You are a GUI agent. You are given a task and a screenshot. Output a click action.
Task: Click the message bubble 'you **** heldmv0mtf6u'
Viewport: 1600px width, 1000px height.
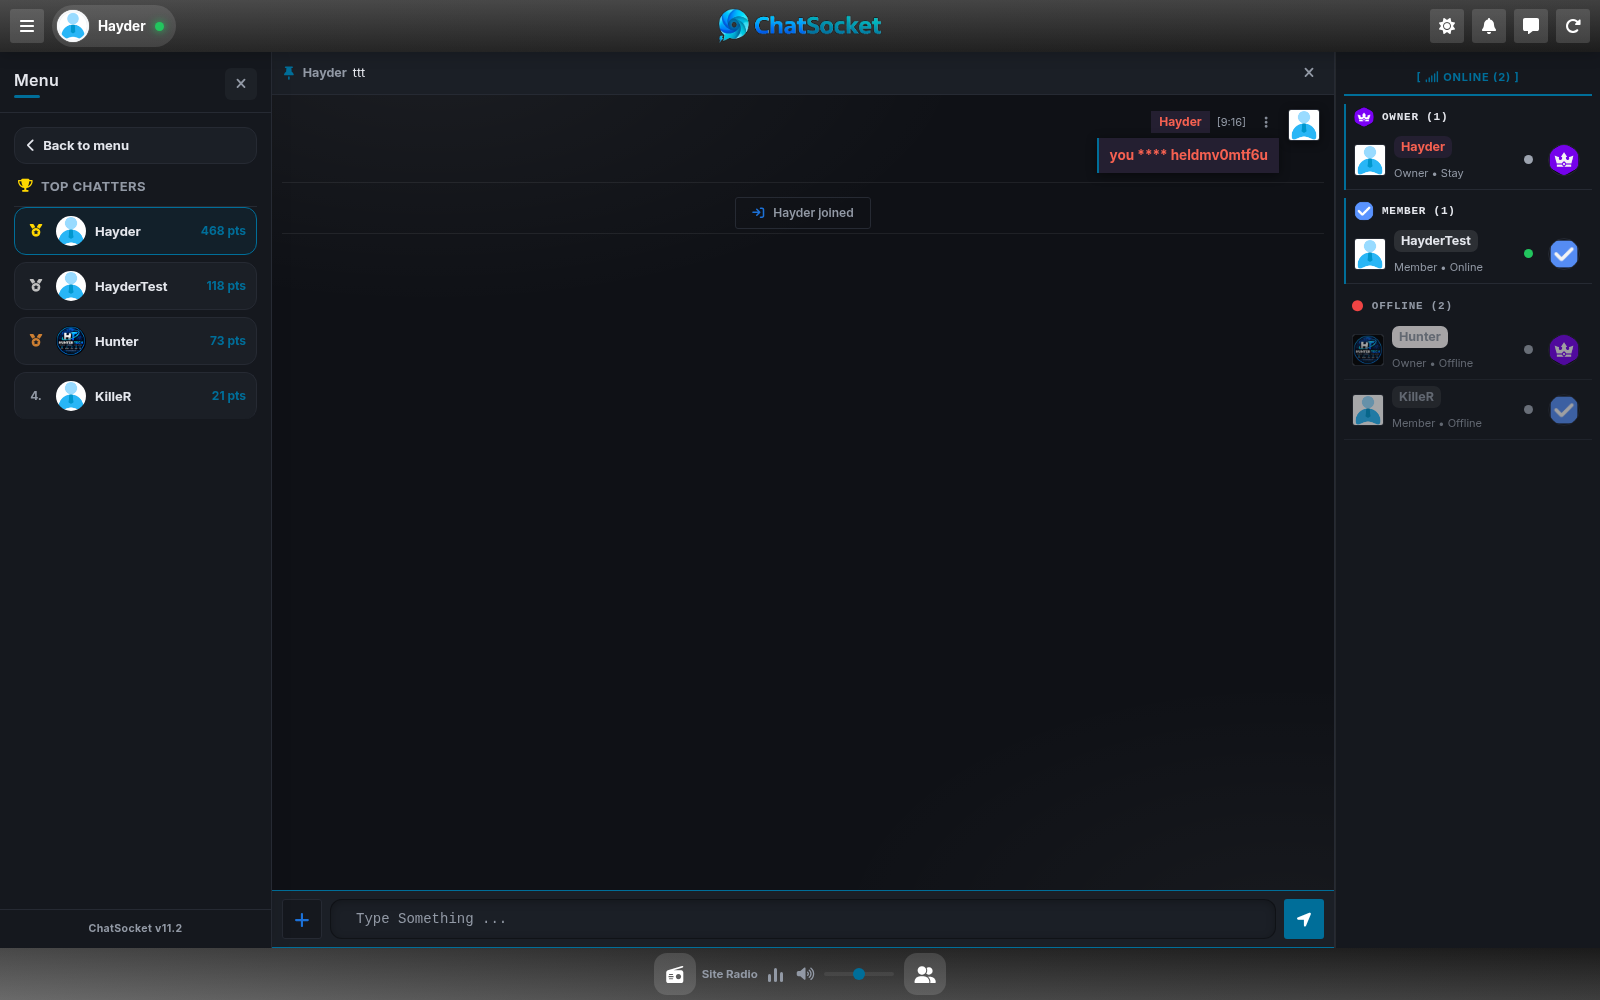click(x=1188, y=155)
